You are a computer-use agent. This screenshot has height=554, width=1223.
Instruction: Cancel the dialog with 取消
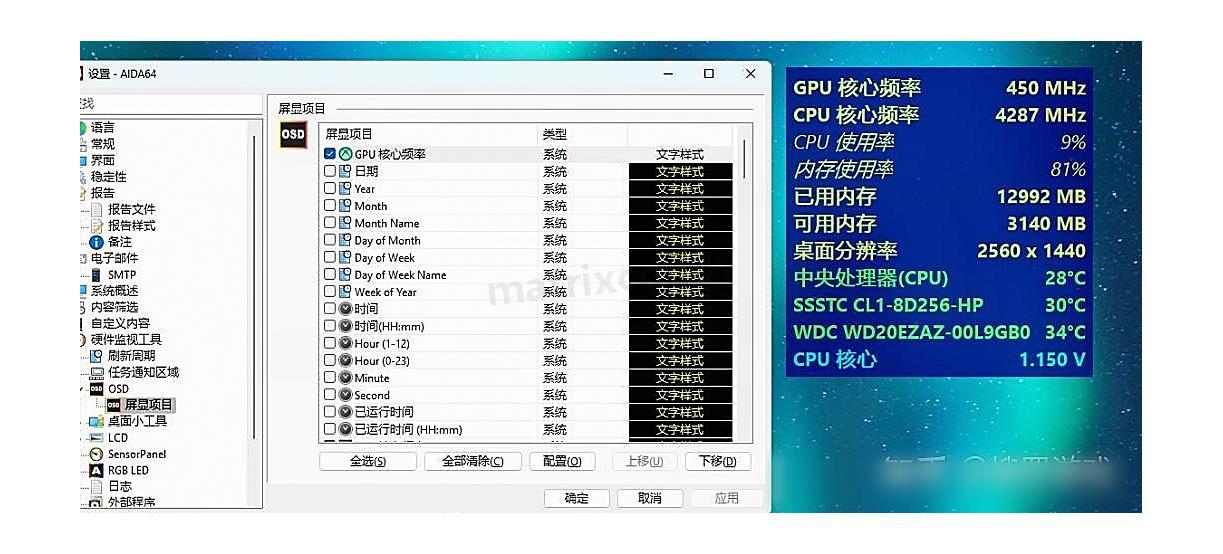click(650, 498)
